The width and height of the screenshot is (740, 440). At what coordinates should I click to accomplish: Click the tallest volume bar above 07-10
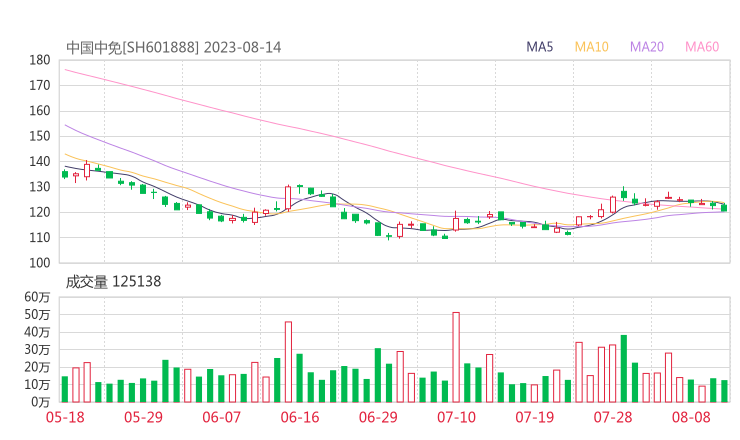click(456, 357)
